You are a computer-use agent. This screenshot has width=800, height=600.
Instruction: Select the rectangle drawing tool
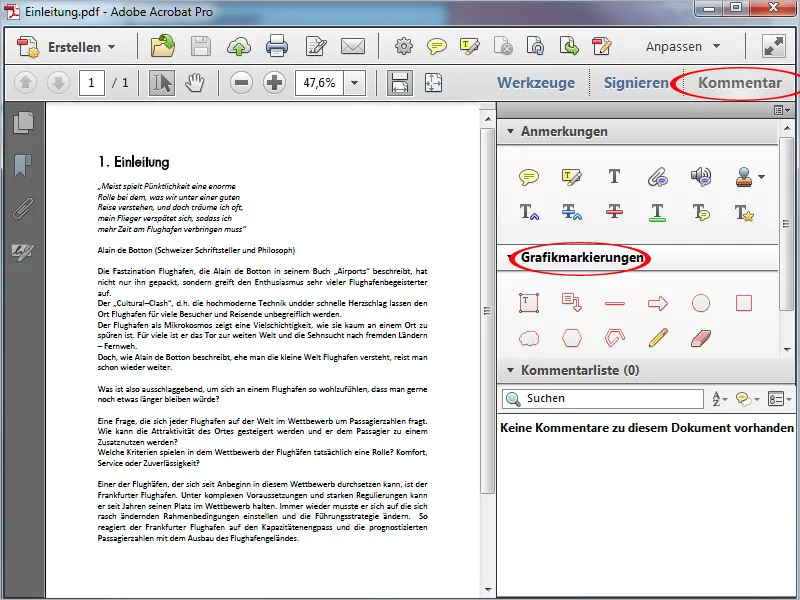(x=744, y=303)
